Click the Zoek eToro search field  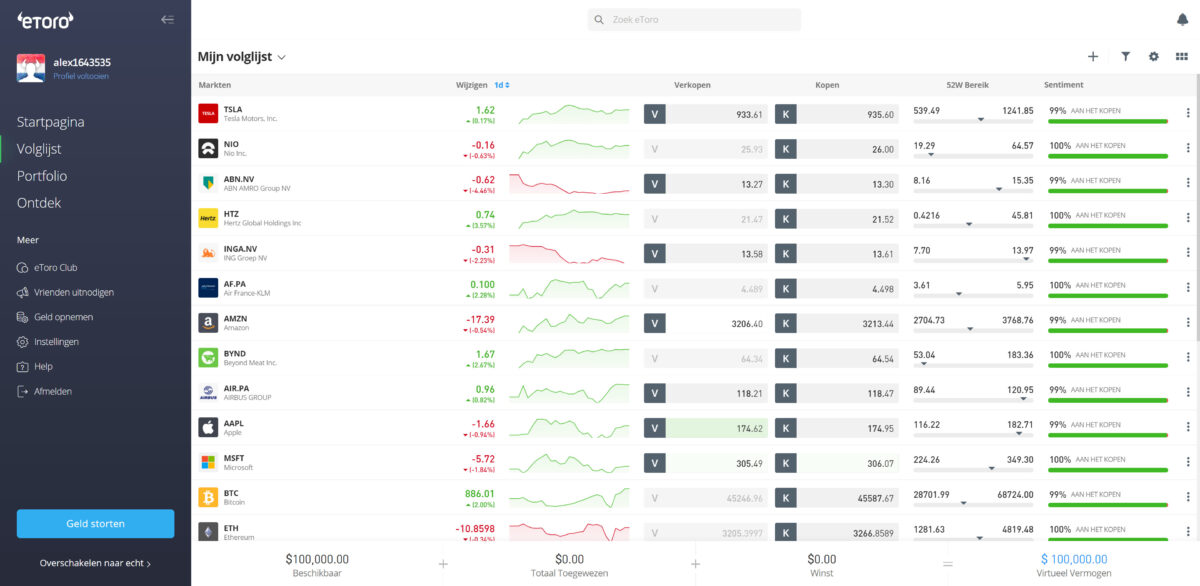point(694,20)
